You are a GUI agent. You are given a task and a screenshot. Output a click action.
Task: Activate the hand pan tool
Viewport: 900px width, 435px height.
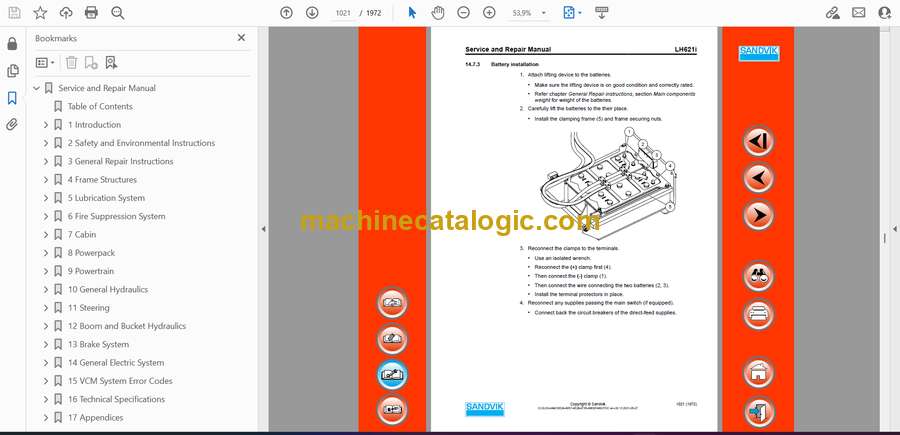click(x=438, y=13)
